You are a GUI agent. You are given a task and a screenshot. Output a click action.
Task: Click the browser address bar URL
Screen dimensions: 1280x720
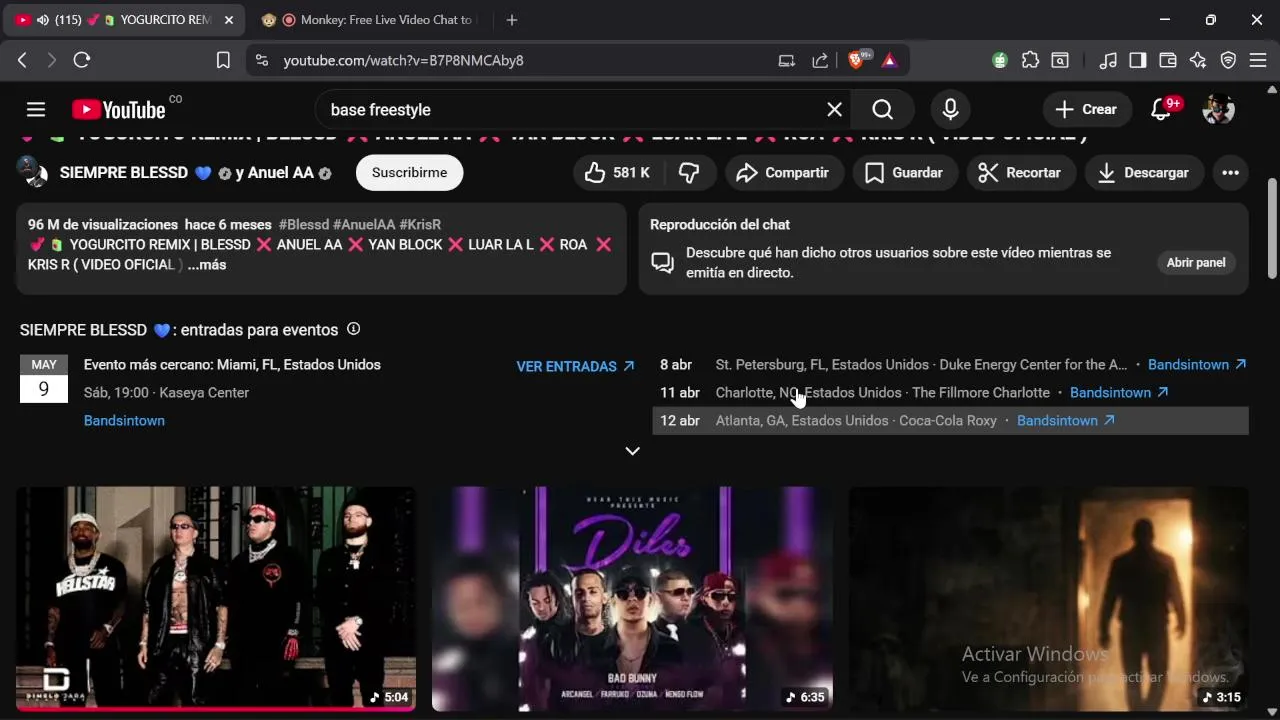(x=403, y=60)
